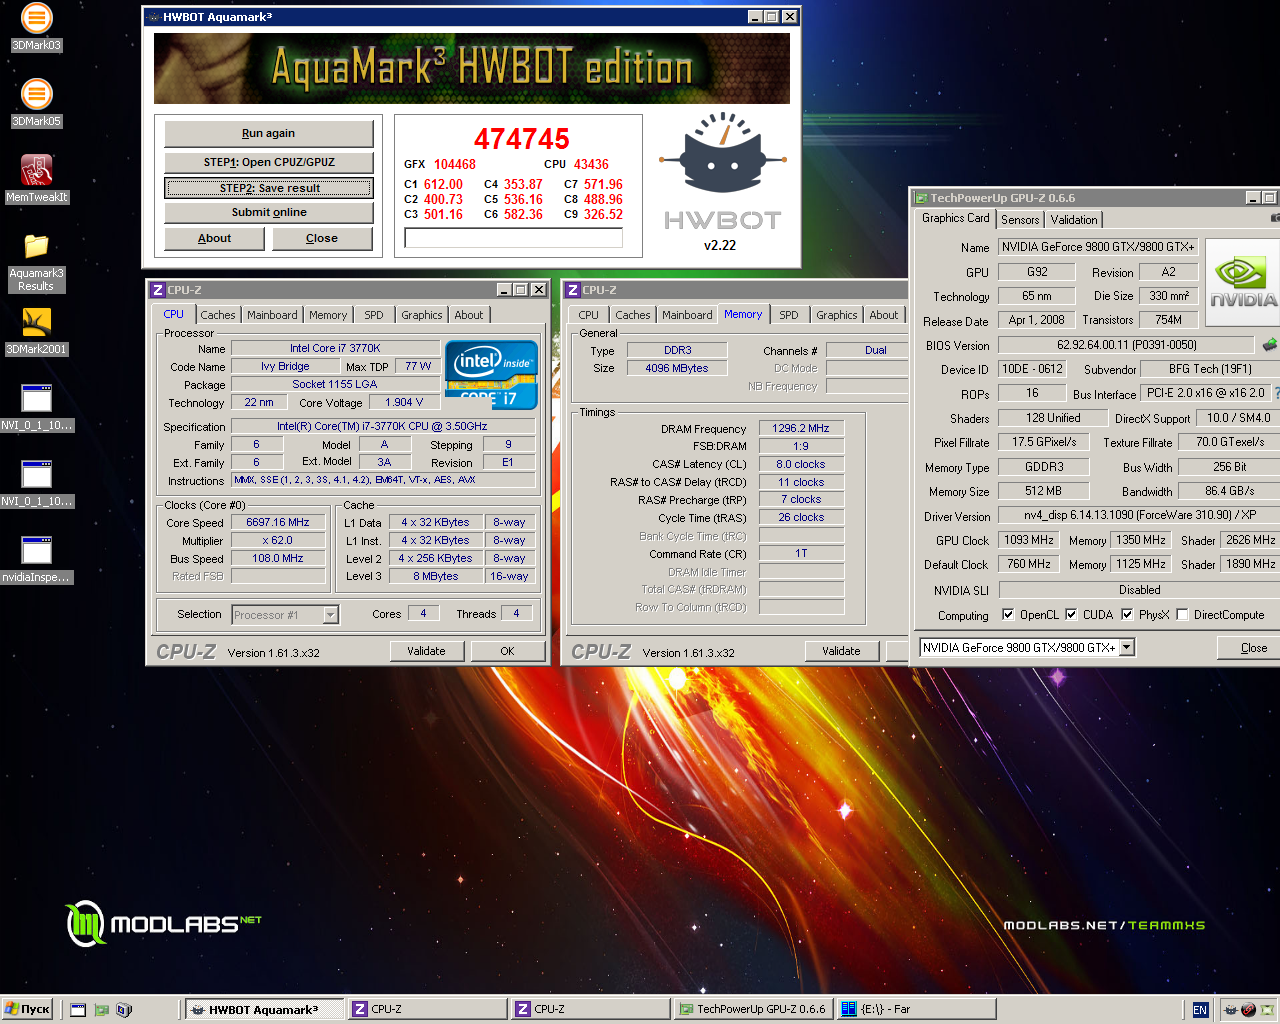Open SPD tab in CPU-Z memory window

pyautogui.click(x=789, y=315)
